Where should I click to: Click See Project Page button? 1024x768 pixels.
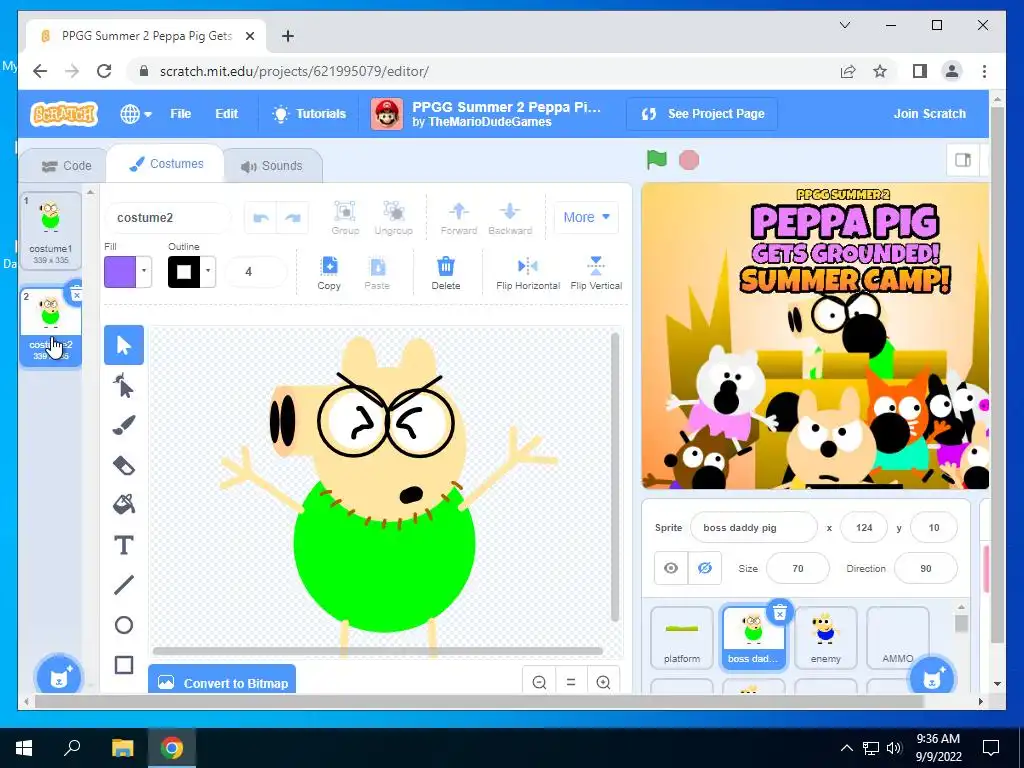coord(702,114)
